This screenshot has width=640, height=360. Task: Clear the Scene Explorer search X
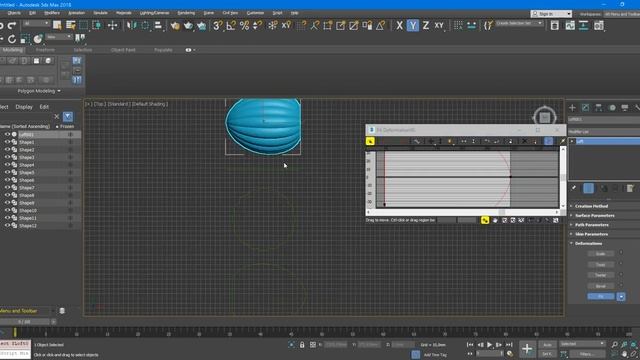[x=57, y=117]
